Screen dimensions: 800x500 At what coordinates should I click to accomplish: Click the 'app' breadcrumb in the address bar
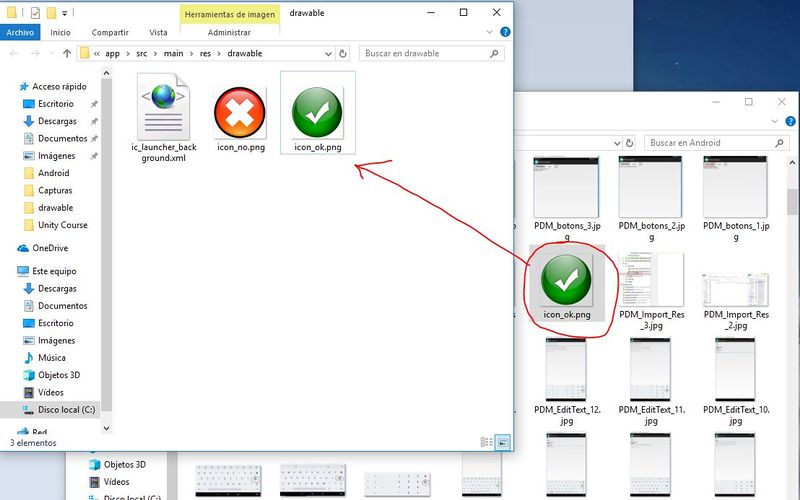tap(112, 54)
